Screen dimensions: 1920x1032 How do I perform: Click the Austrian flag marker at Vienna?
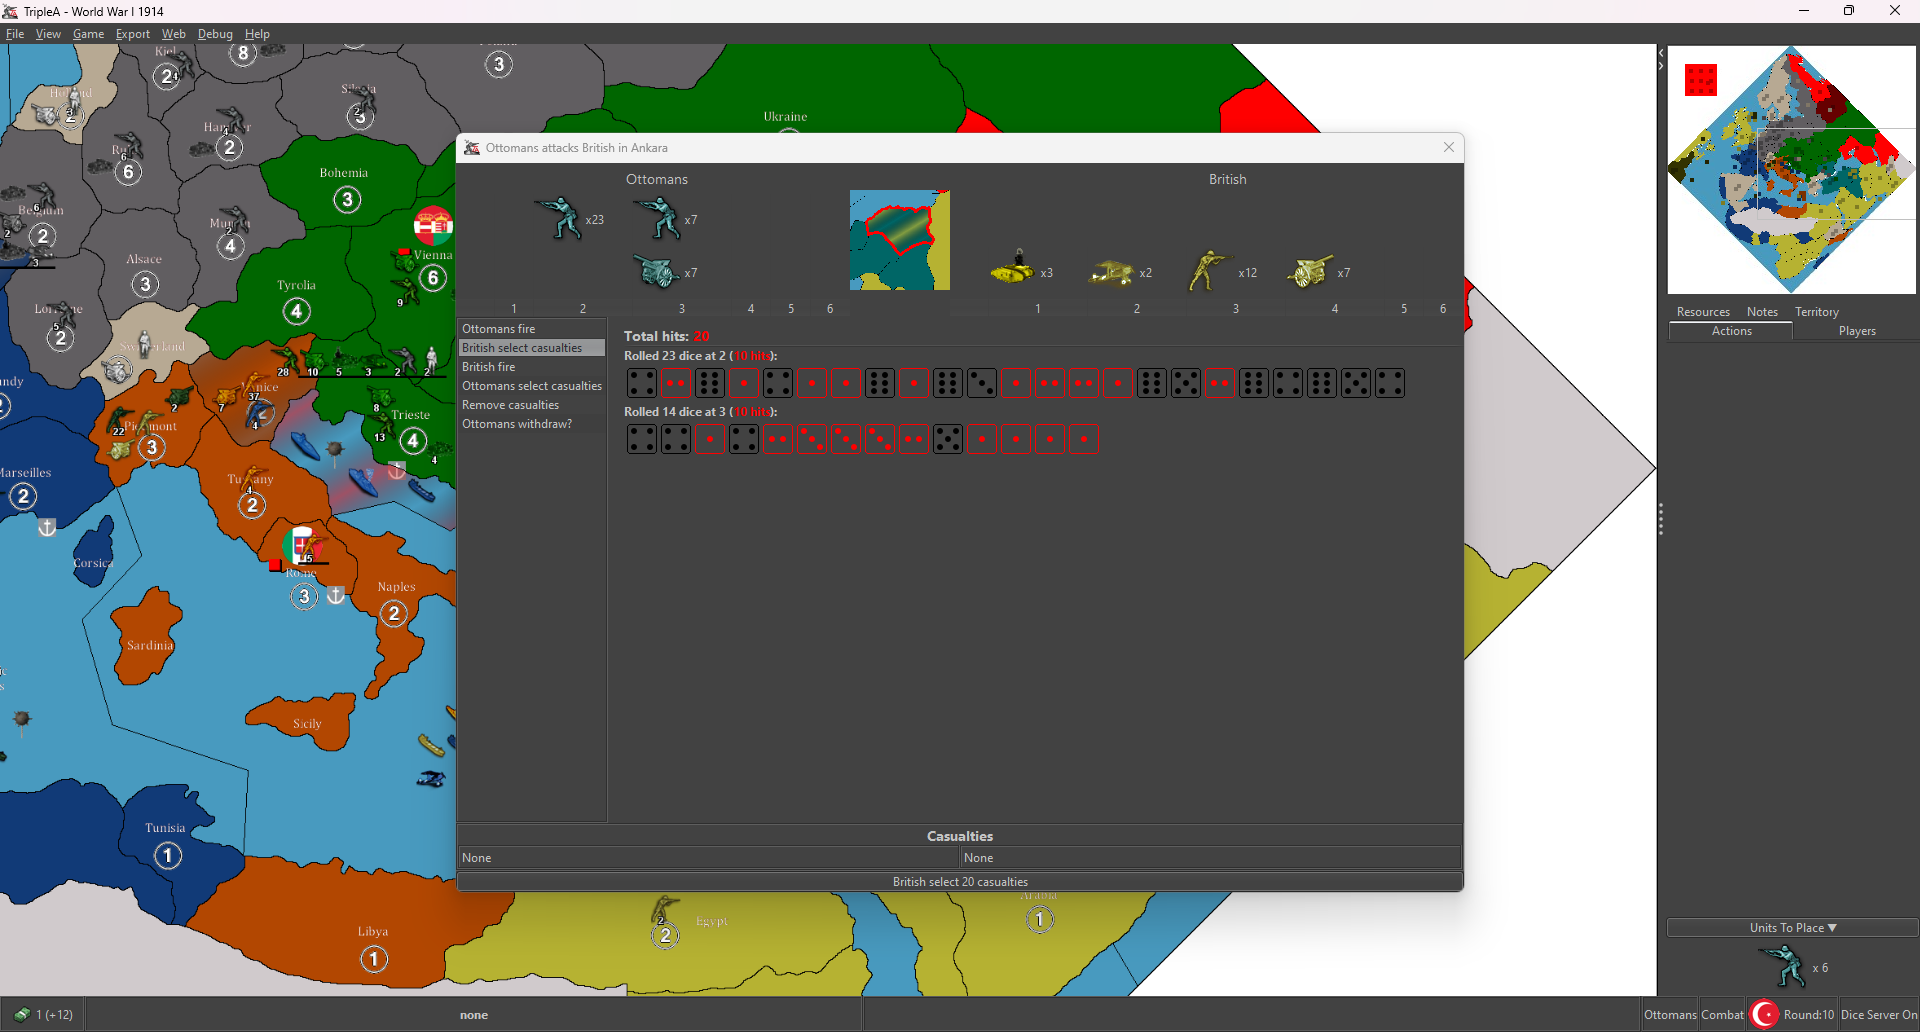pos(433,226)
